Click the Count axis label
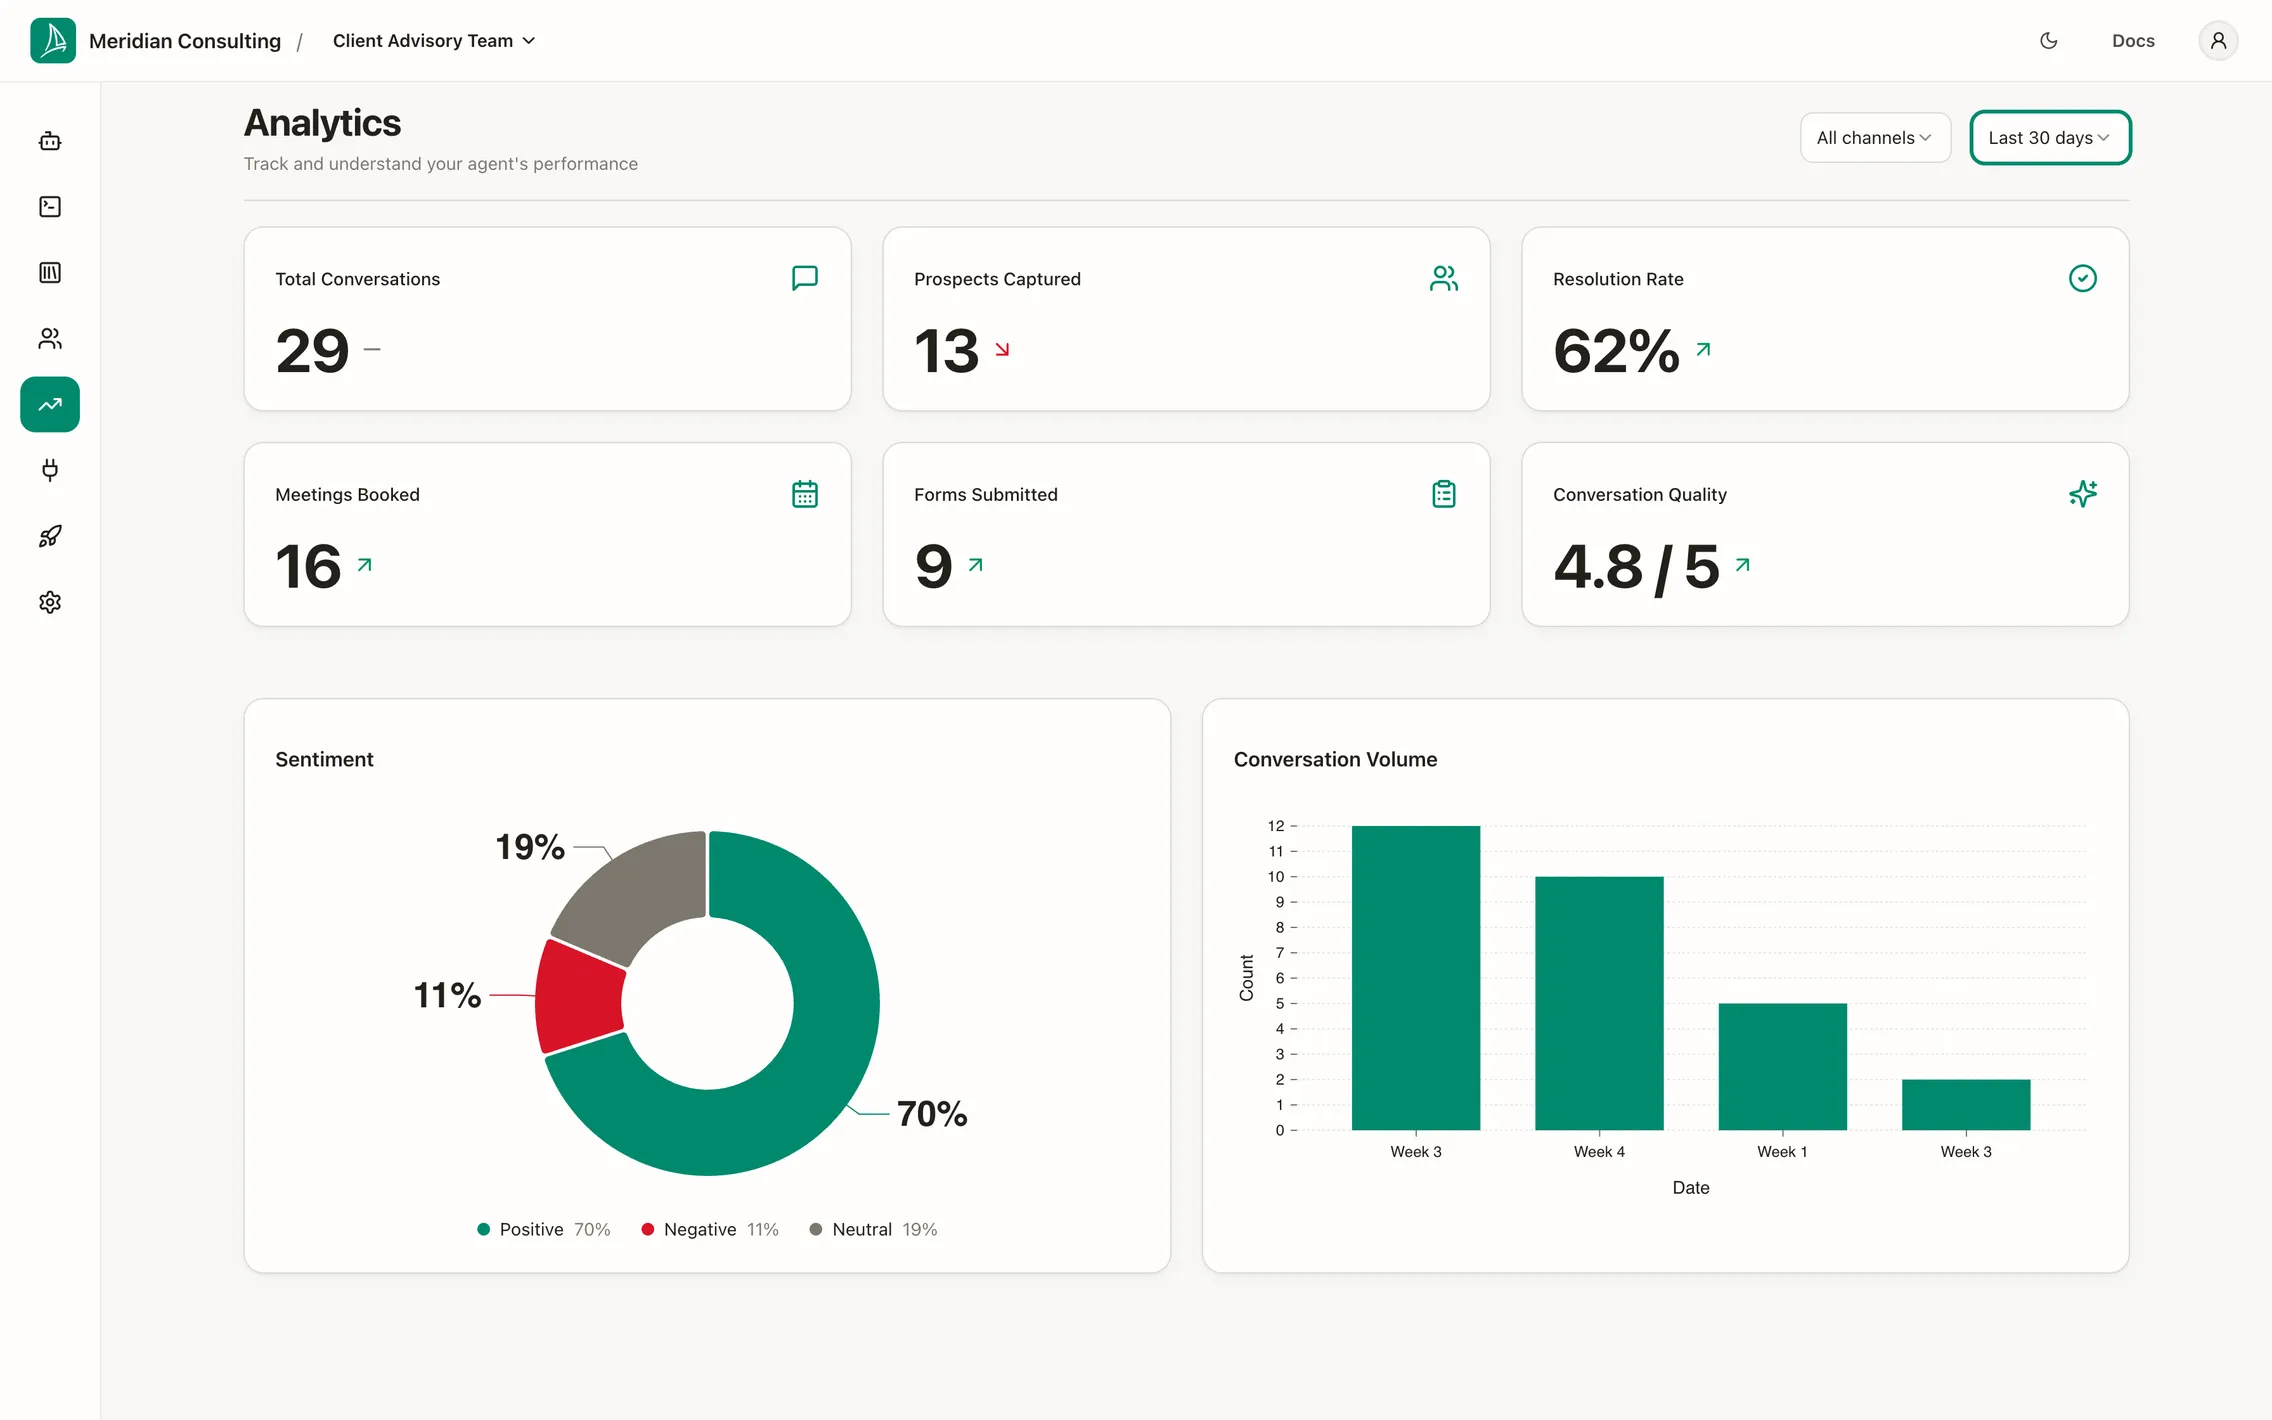The height and width of the screenshot is (1420, 2272). point(1246,978)
